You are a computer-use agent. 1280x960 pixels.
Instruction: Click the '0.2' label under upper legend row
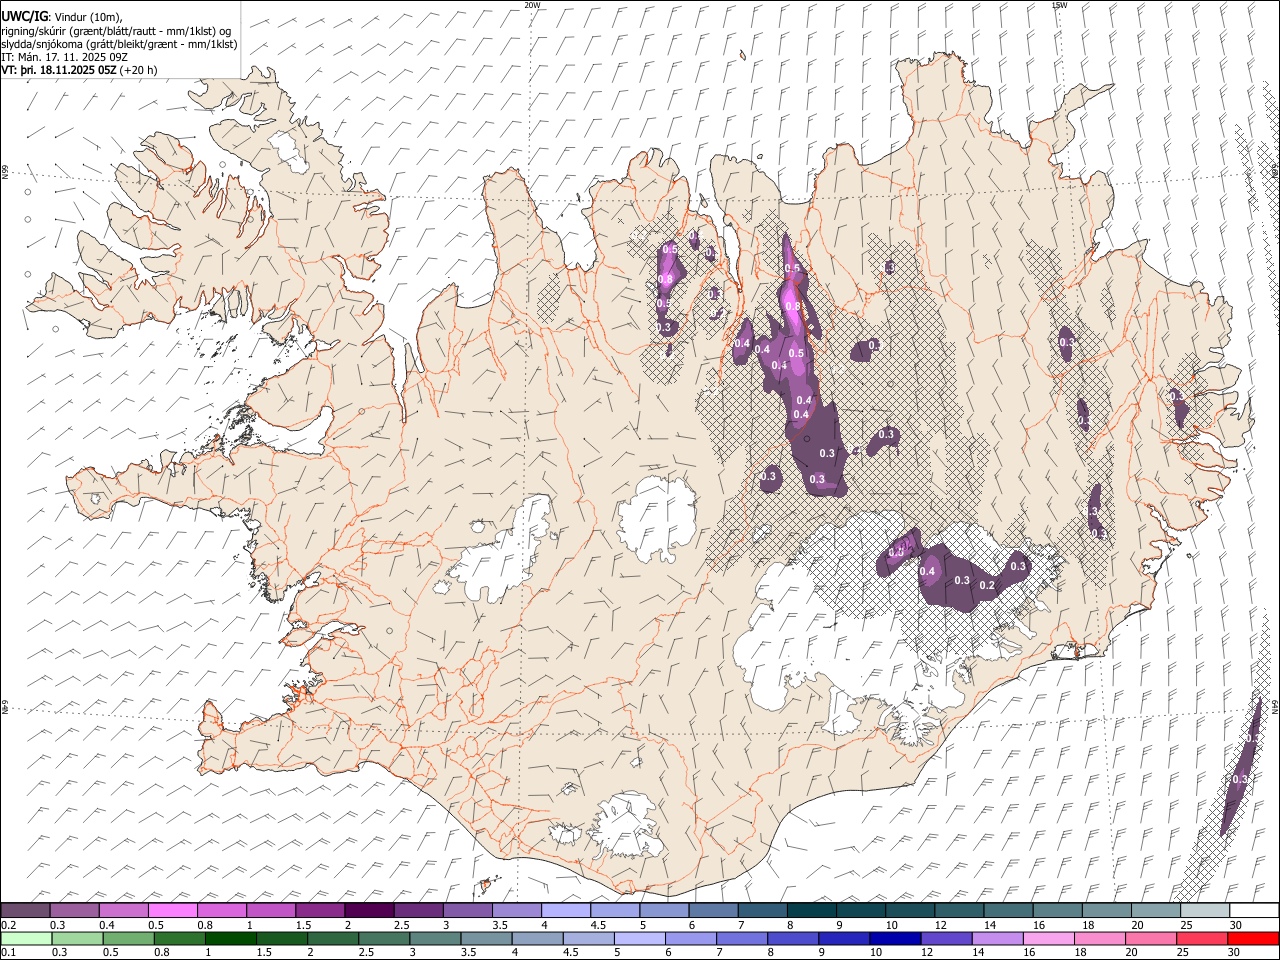[7, 924]
